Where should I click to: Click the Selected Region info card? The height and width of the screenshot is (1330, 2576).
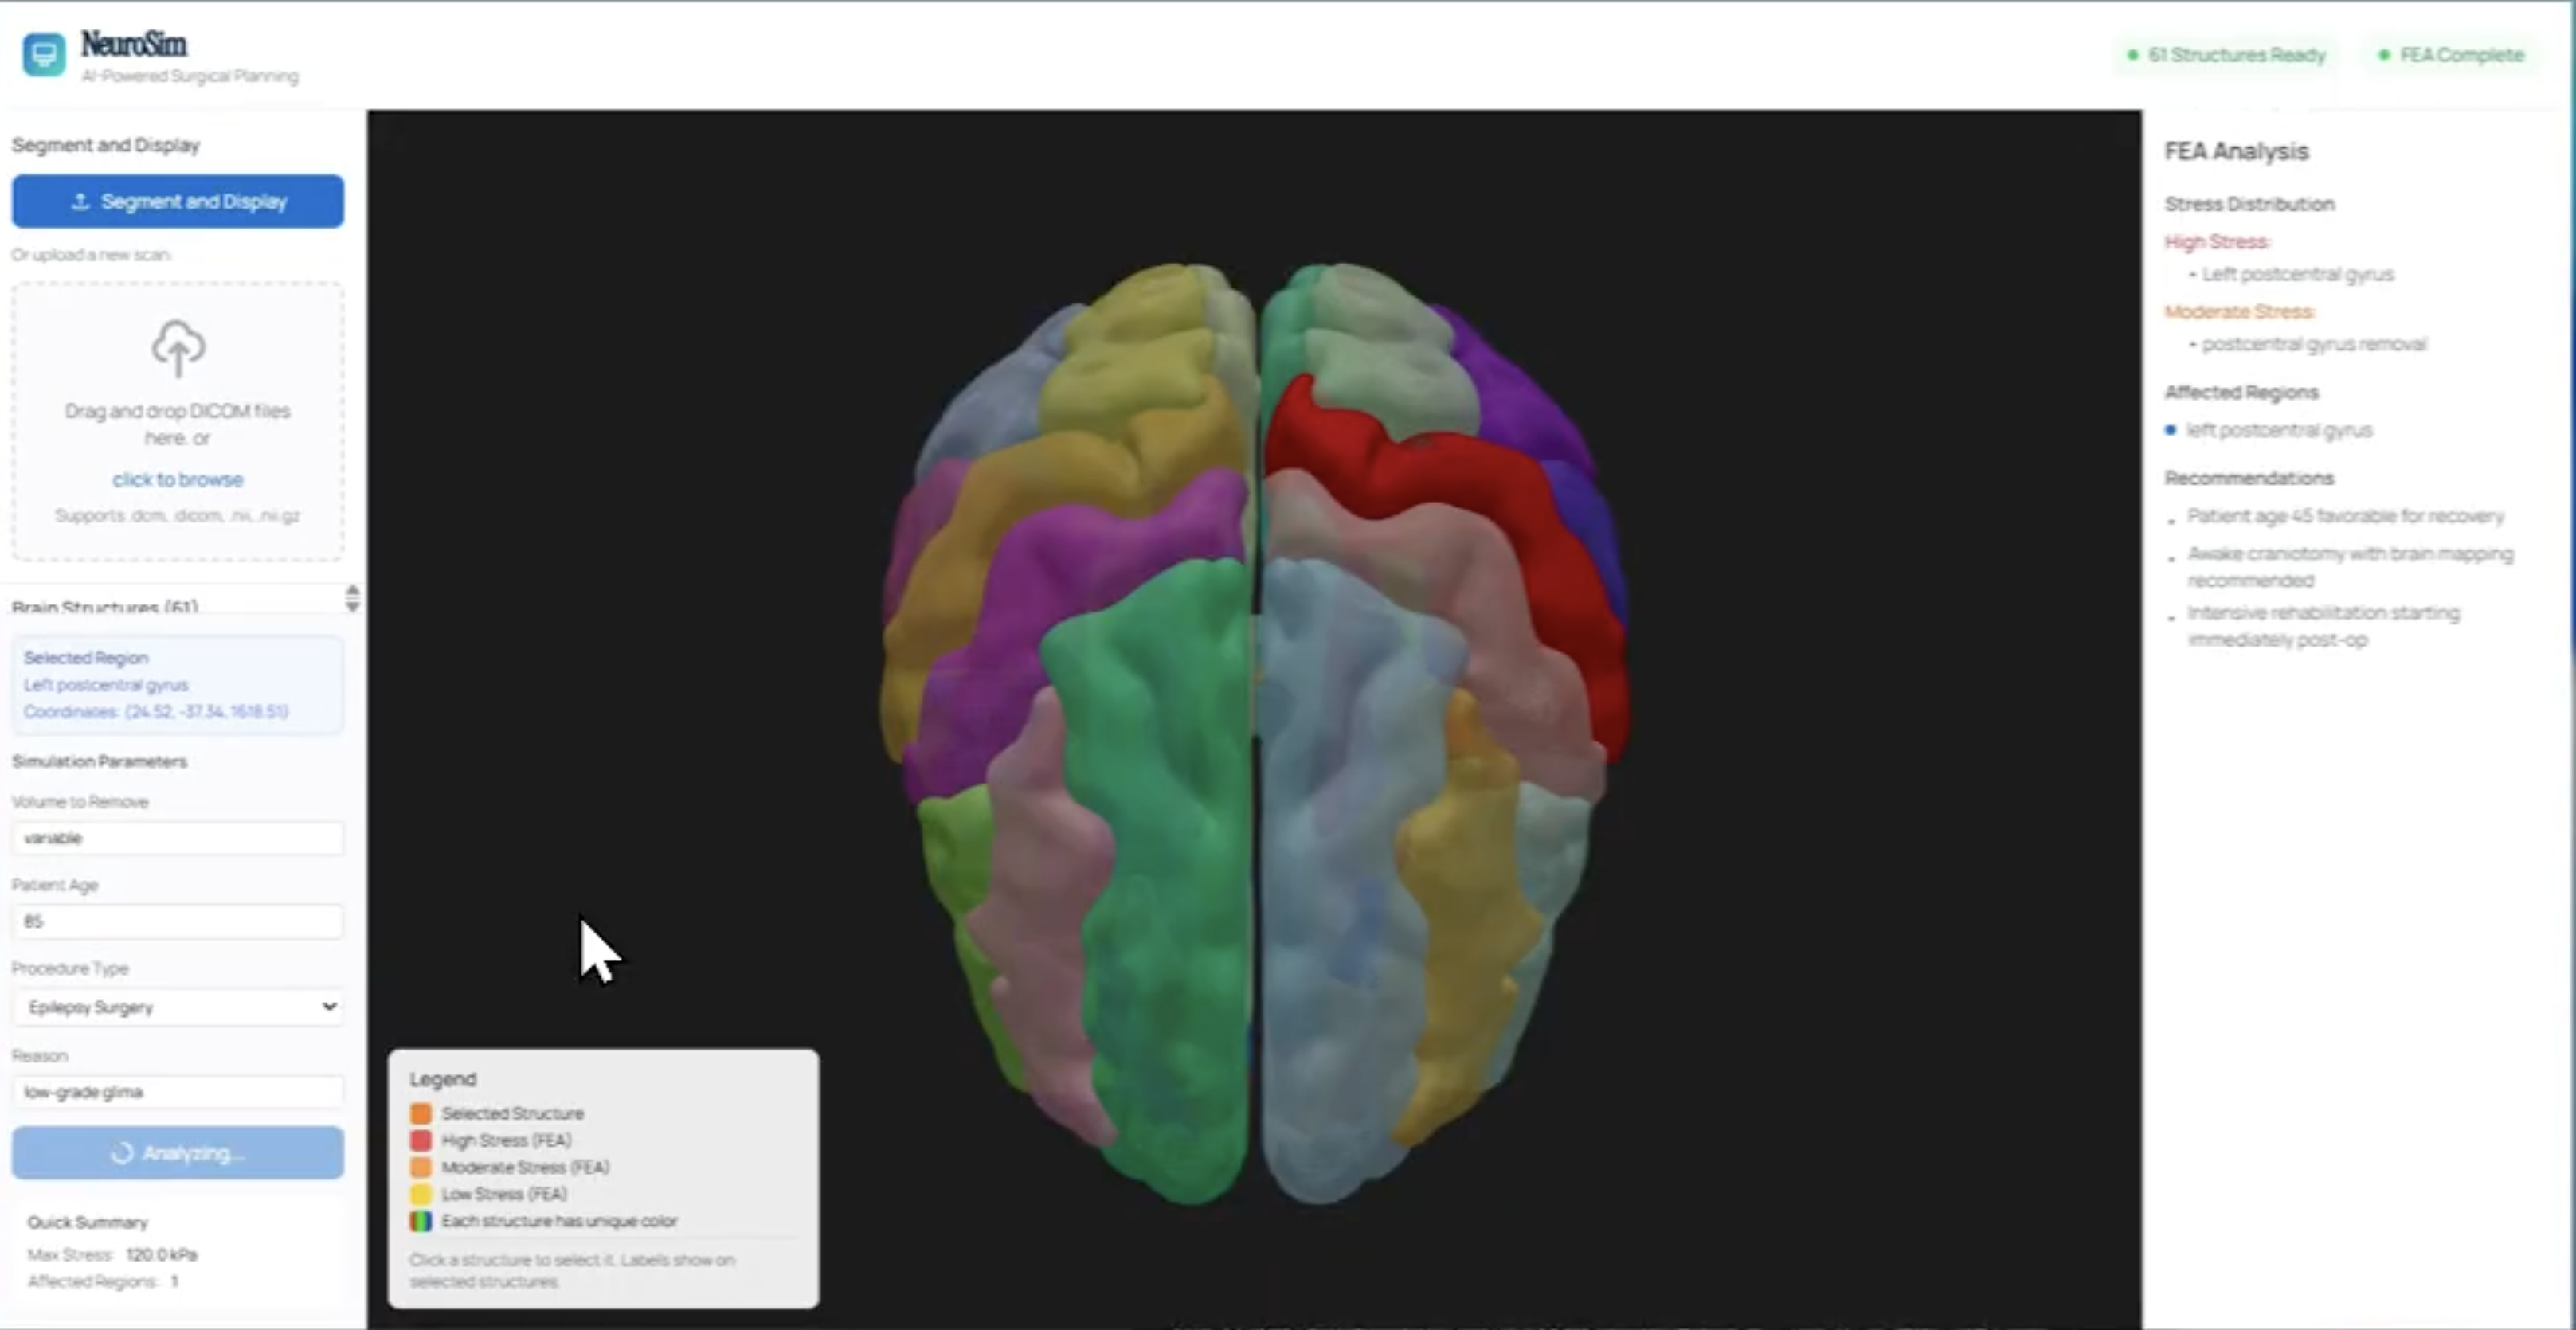[x=178, y=685]
